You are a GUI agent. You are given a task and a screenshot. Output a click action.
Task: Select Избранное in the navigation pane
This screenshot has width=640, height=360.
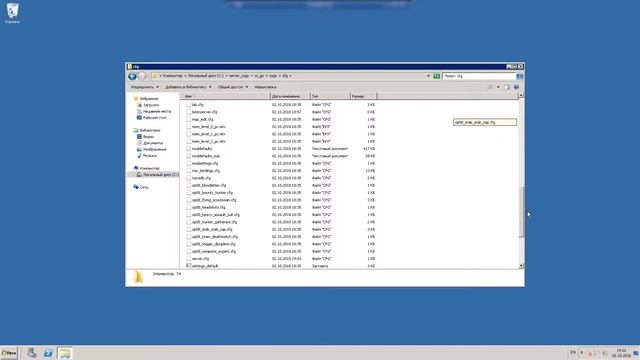pos(149,99)
